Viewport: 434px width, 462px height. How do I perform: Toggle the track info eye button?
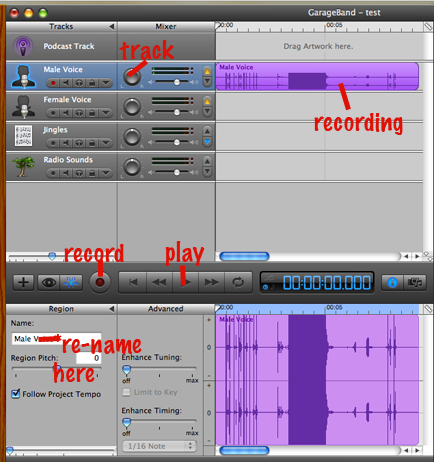pyautogui.click(x=49, y=283)
